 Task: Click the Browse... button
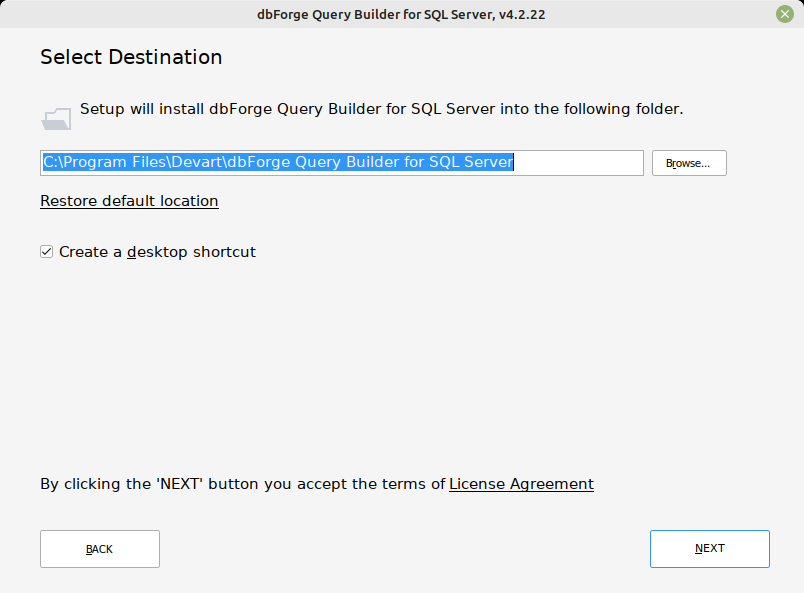[689, 163]
